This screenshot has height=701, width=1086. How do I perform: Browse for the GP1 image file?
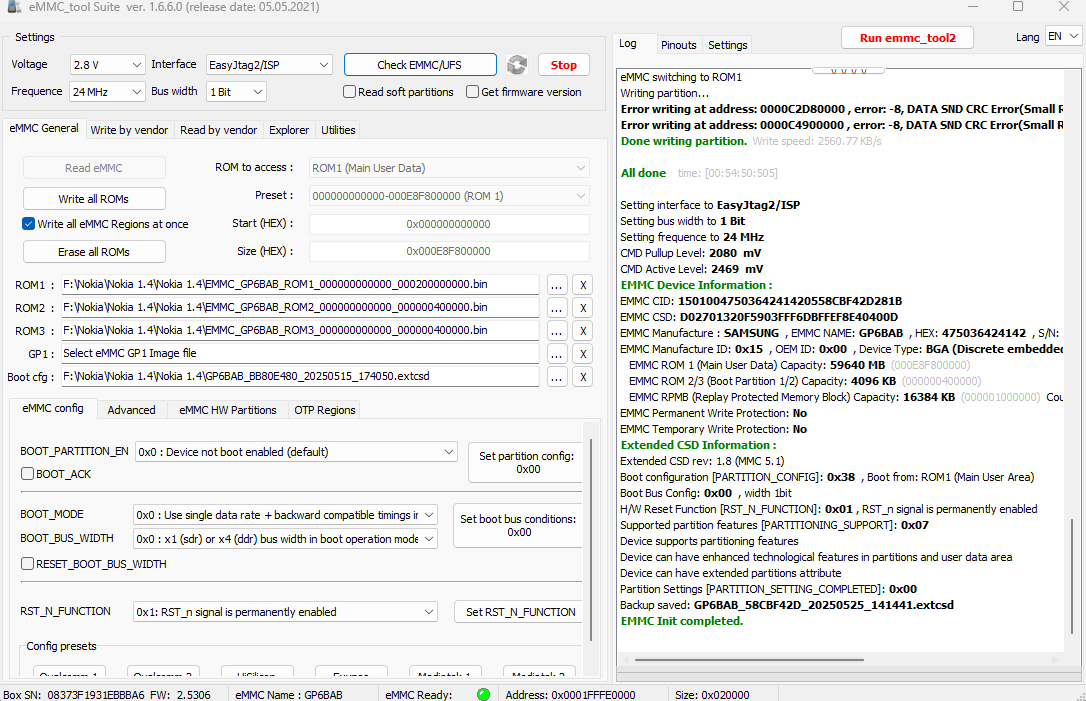(557, 354)
